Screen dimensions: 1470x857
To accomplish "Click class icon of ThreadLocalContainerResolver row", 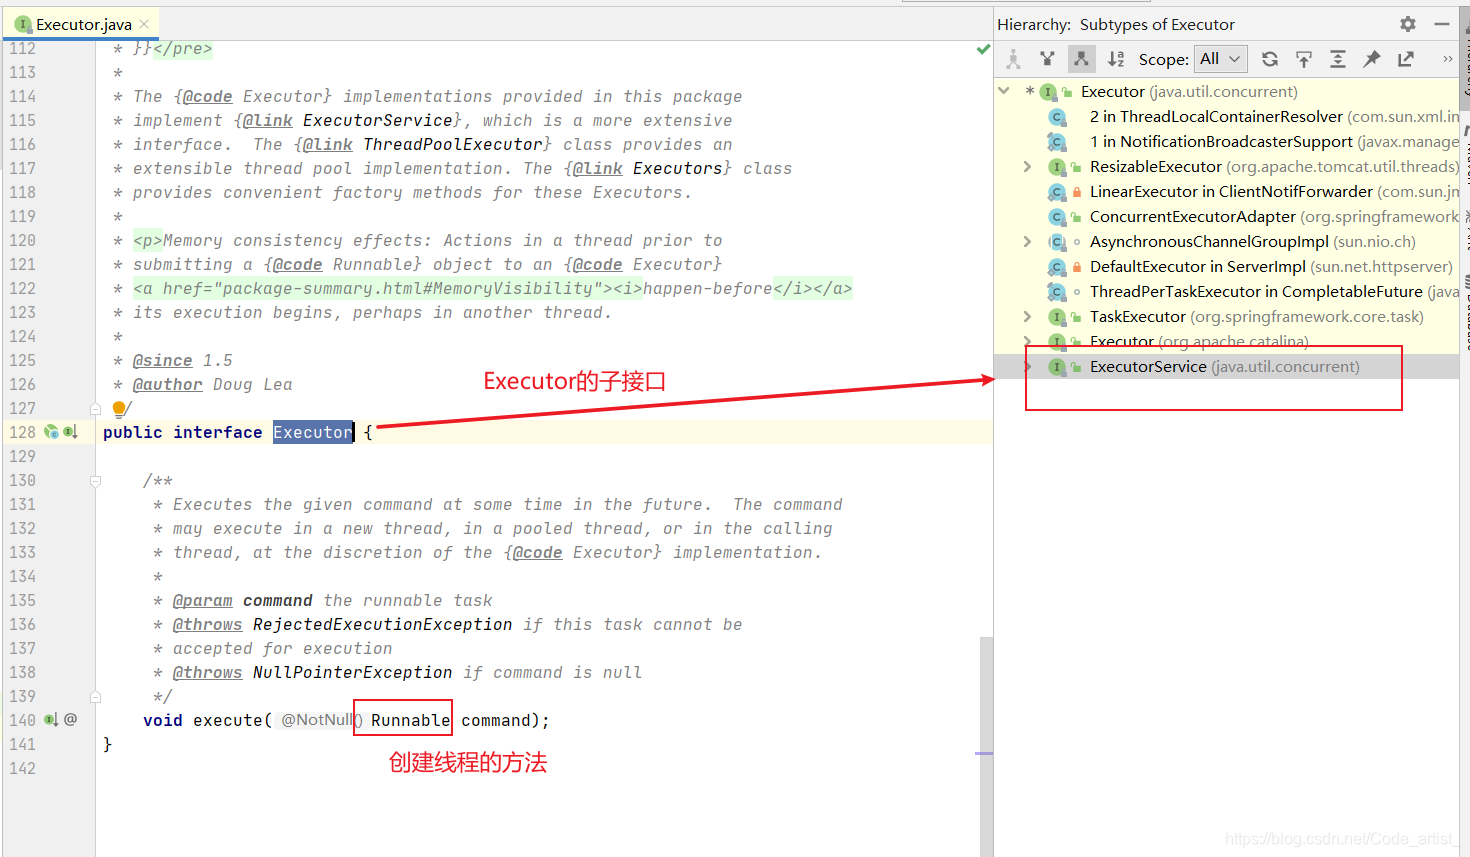I will [x=1056, y=117].
